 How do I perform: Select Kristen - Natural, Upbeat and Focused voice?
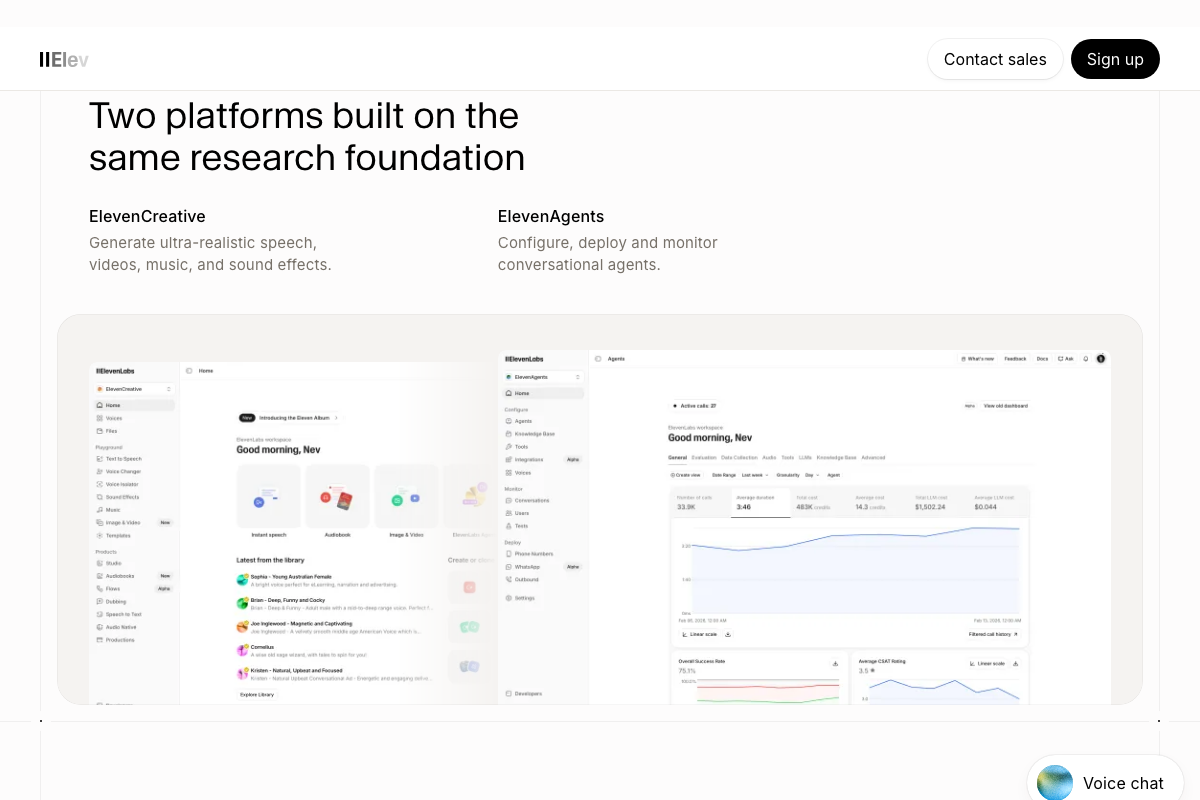coord(334,674)
